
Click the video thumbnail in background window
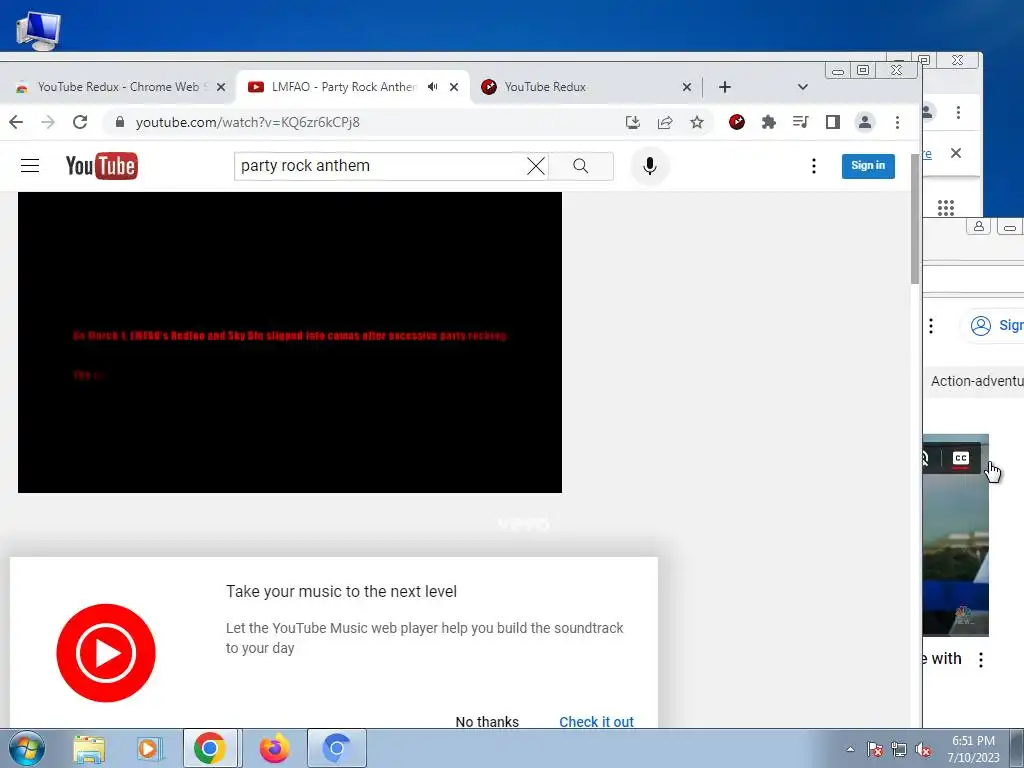pos(955,536)
